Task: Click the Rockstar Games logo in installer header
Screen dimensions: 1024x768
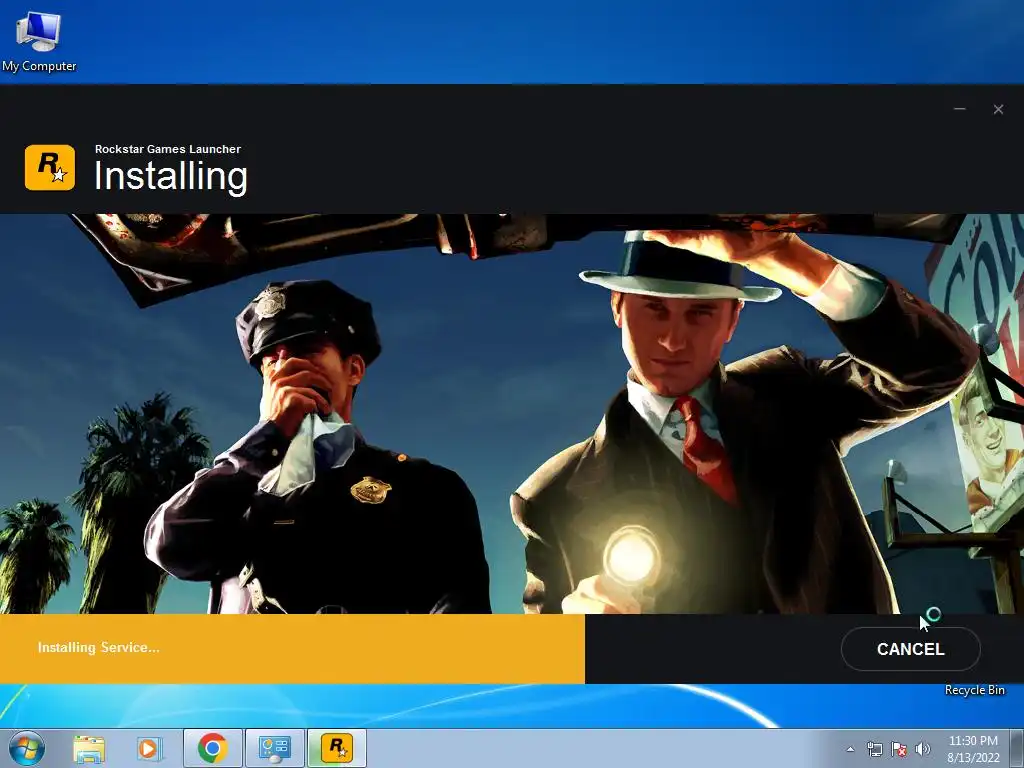Action: point(50,168)
